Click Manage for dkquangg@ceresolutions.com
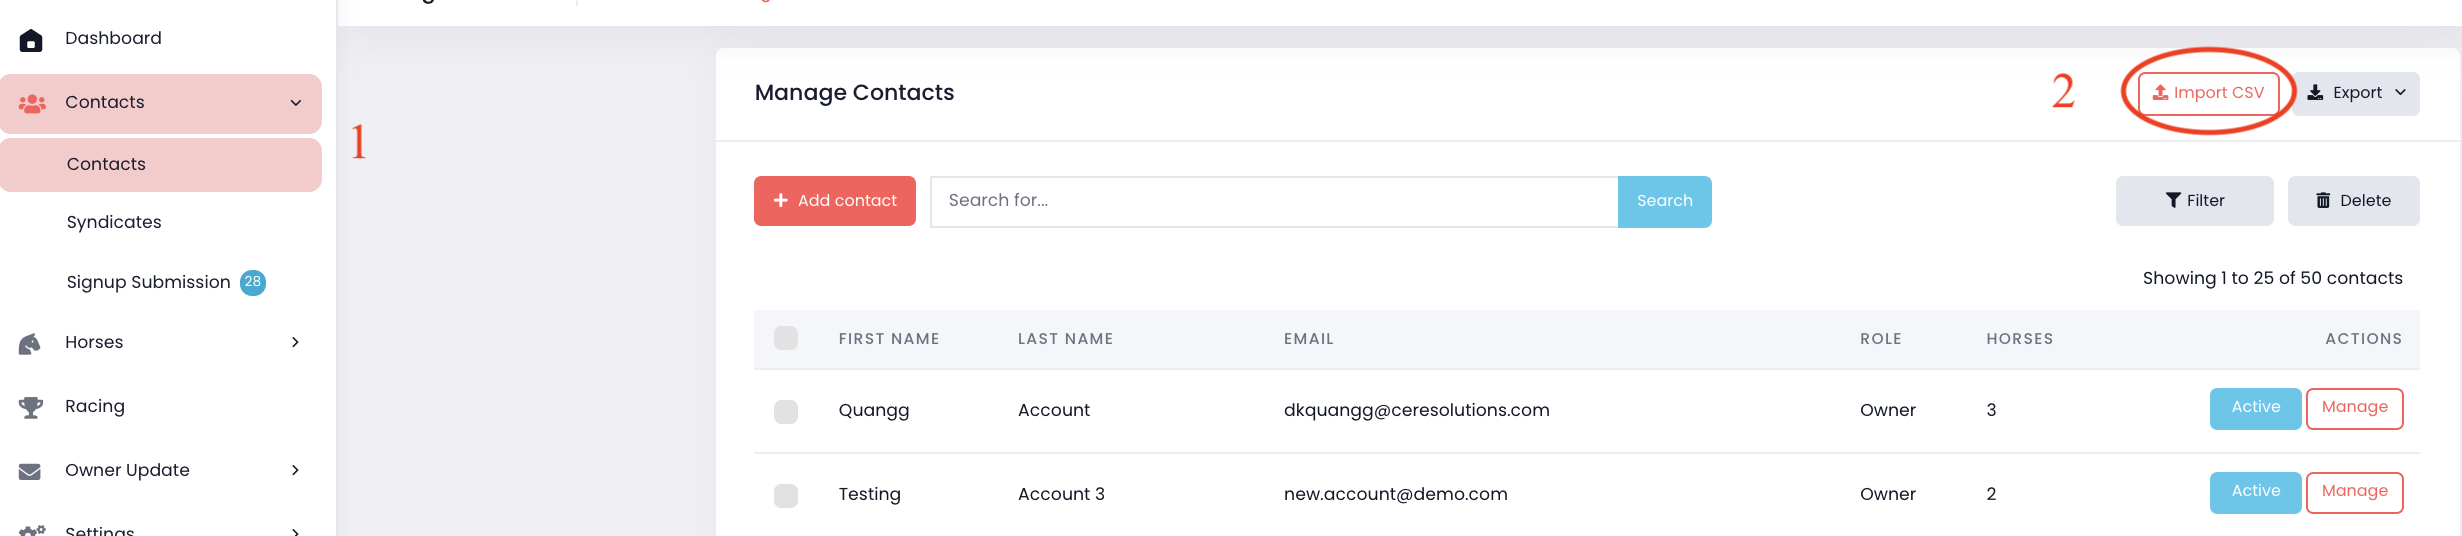 [x=2354, y=408]
